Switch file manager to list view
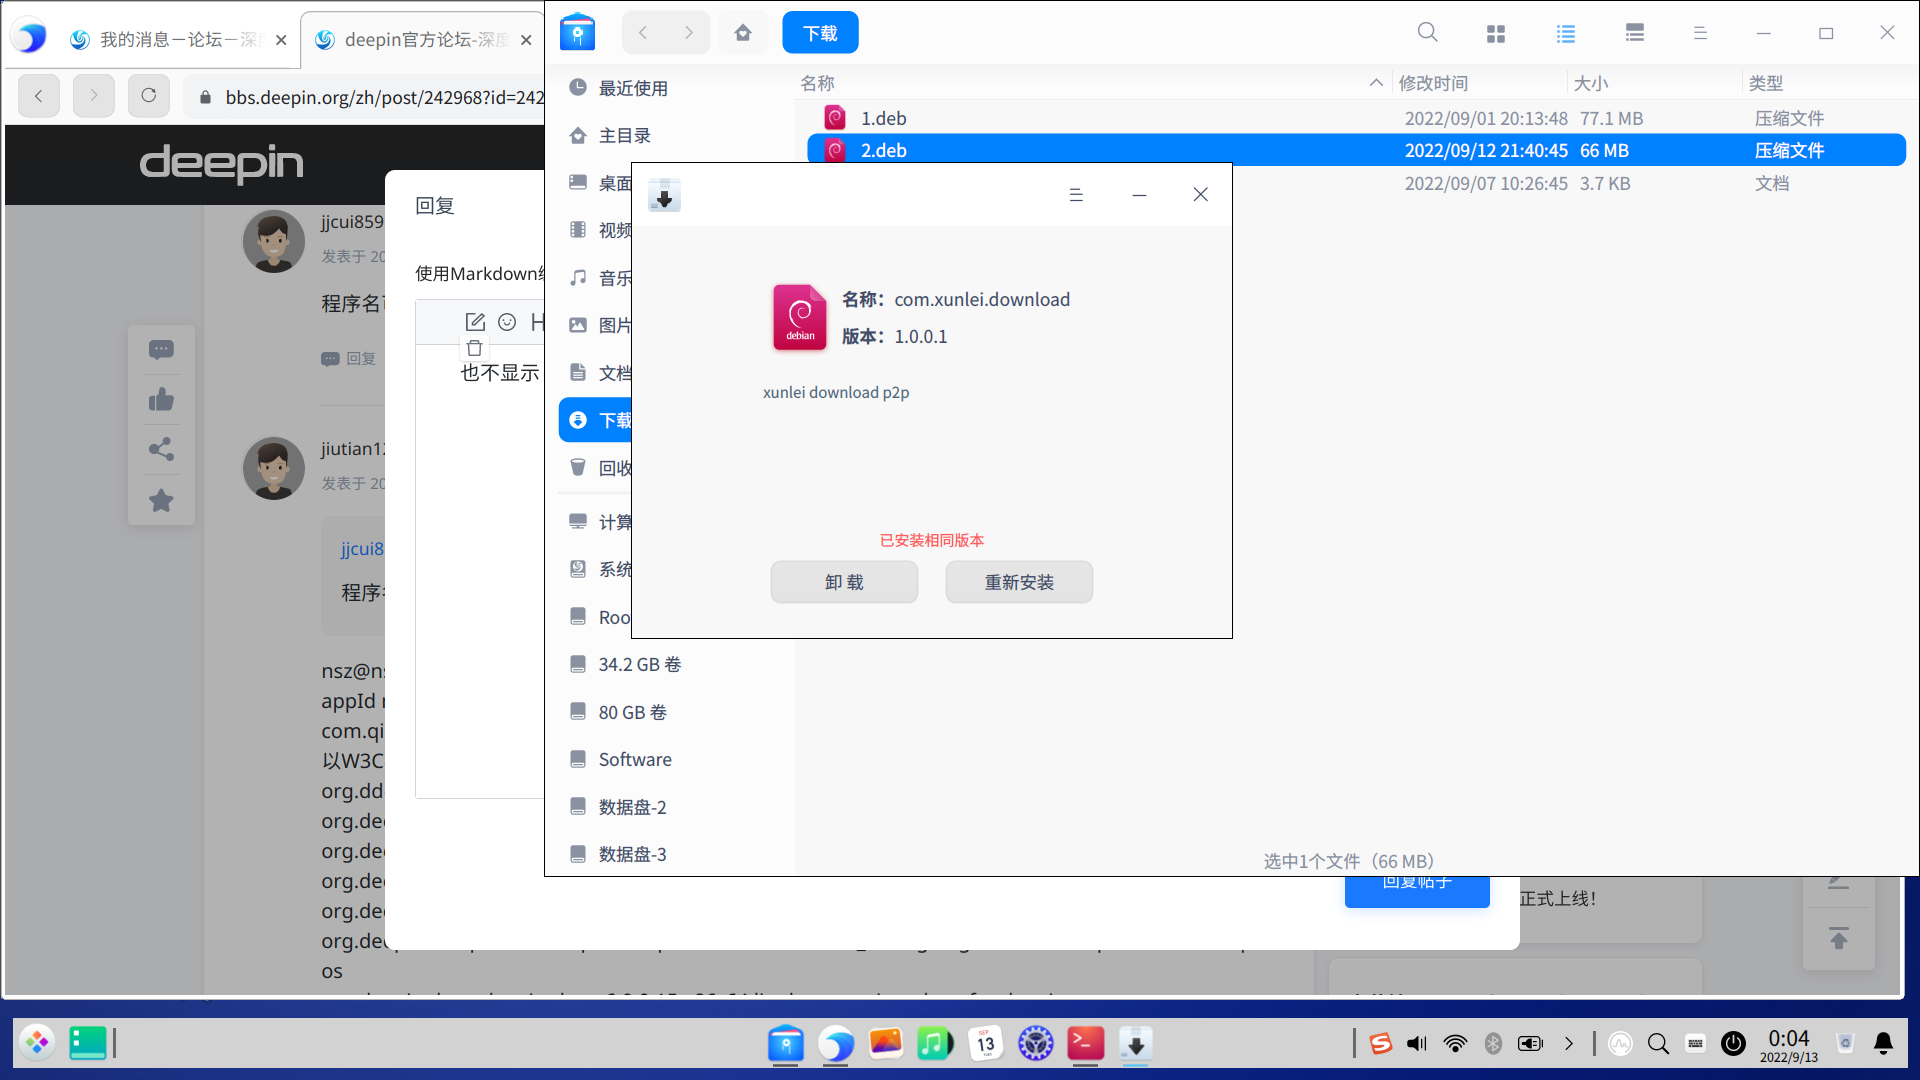 pyautogui.click(x=1566, y=34)
